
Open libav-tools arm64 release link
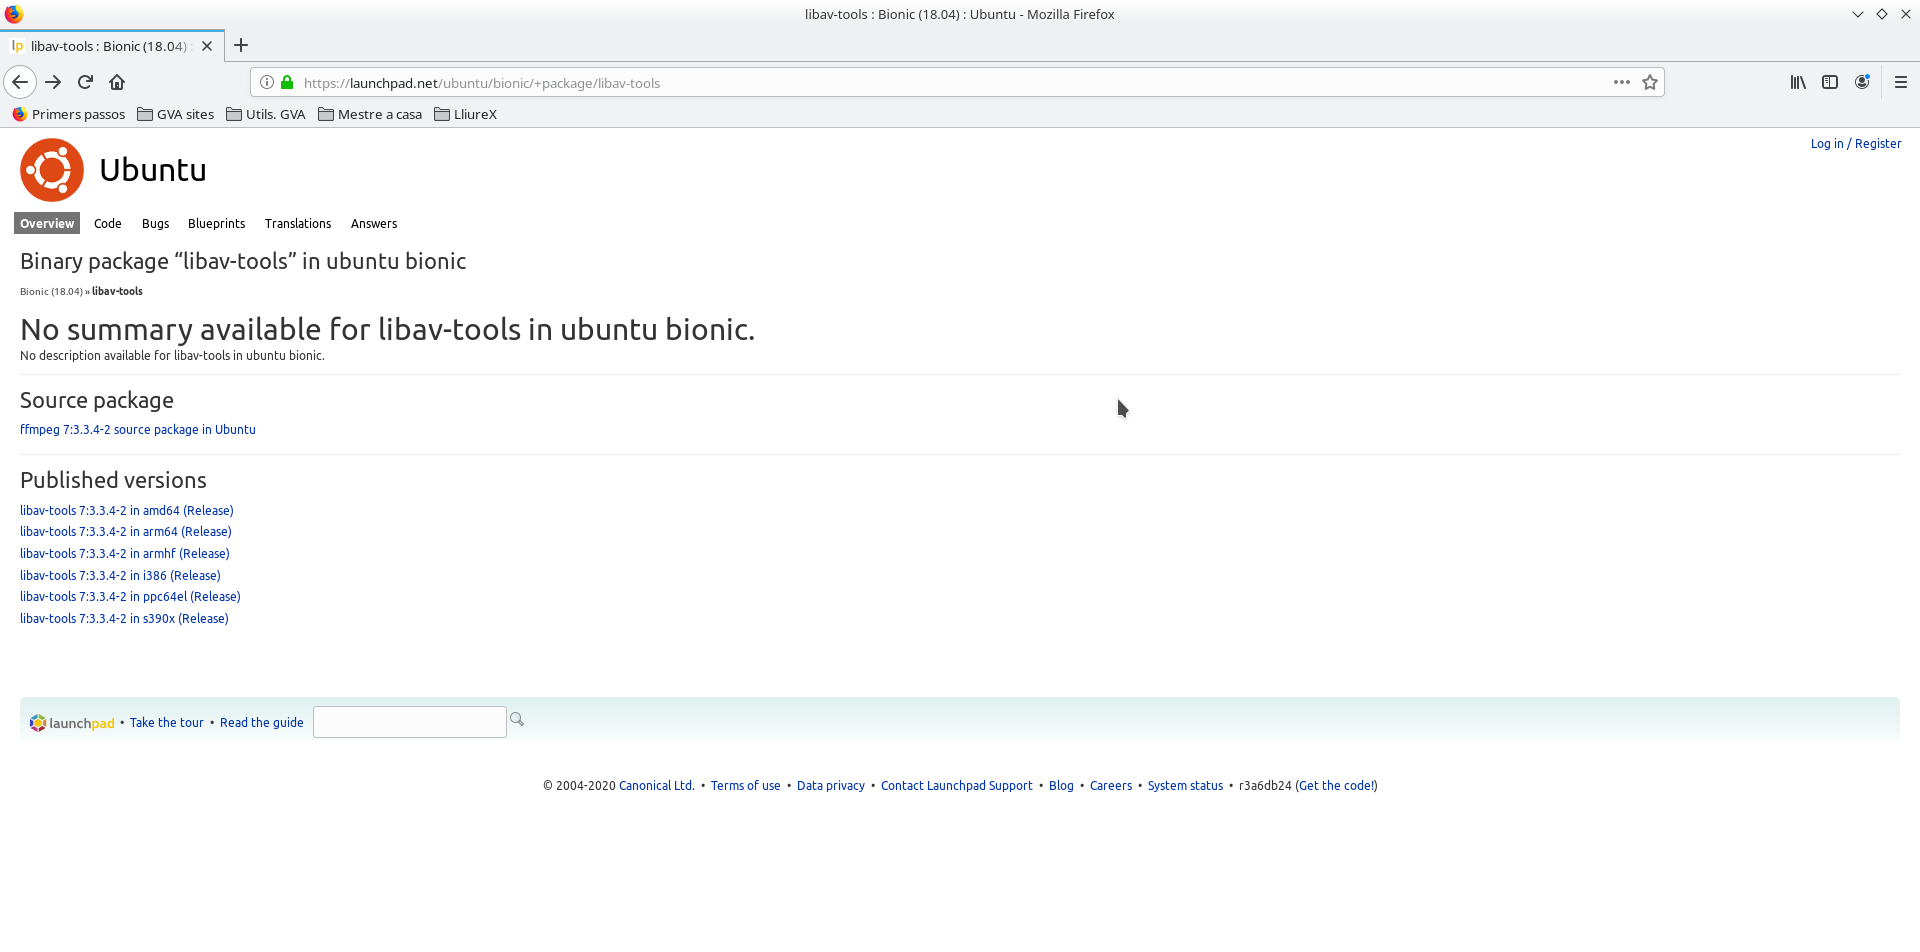[126, 531]
